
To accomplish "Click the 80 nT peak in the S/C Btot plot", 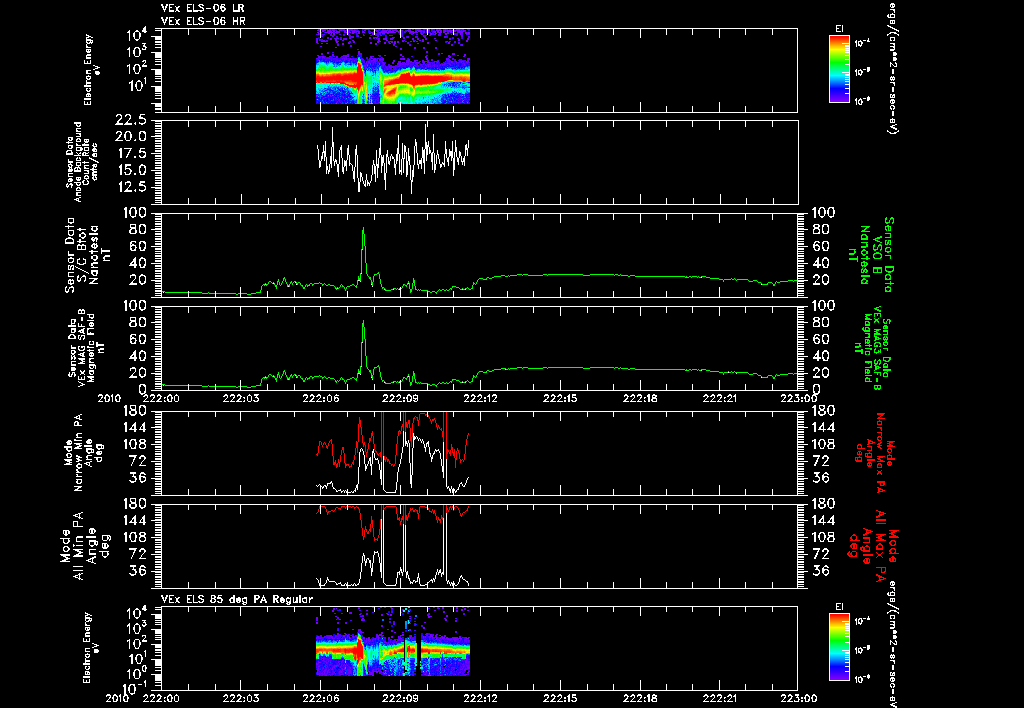I will (x=364, y=230).
